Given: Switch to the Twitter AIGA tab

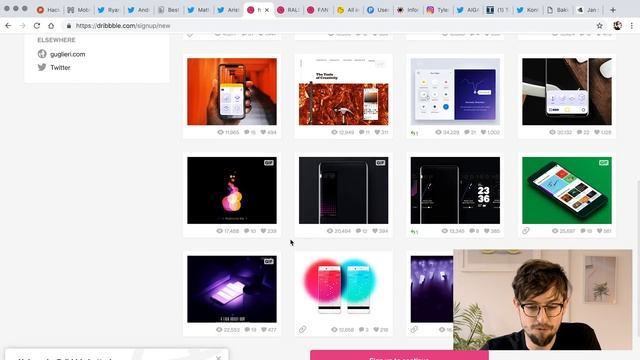Looking at the screenshot, I should point(468,10).
